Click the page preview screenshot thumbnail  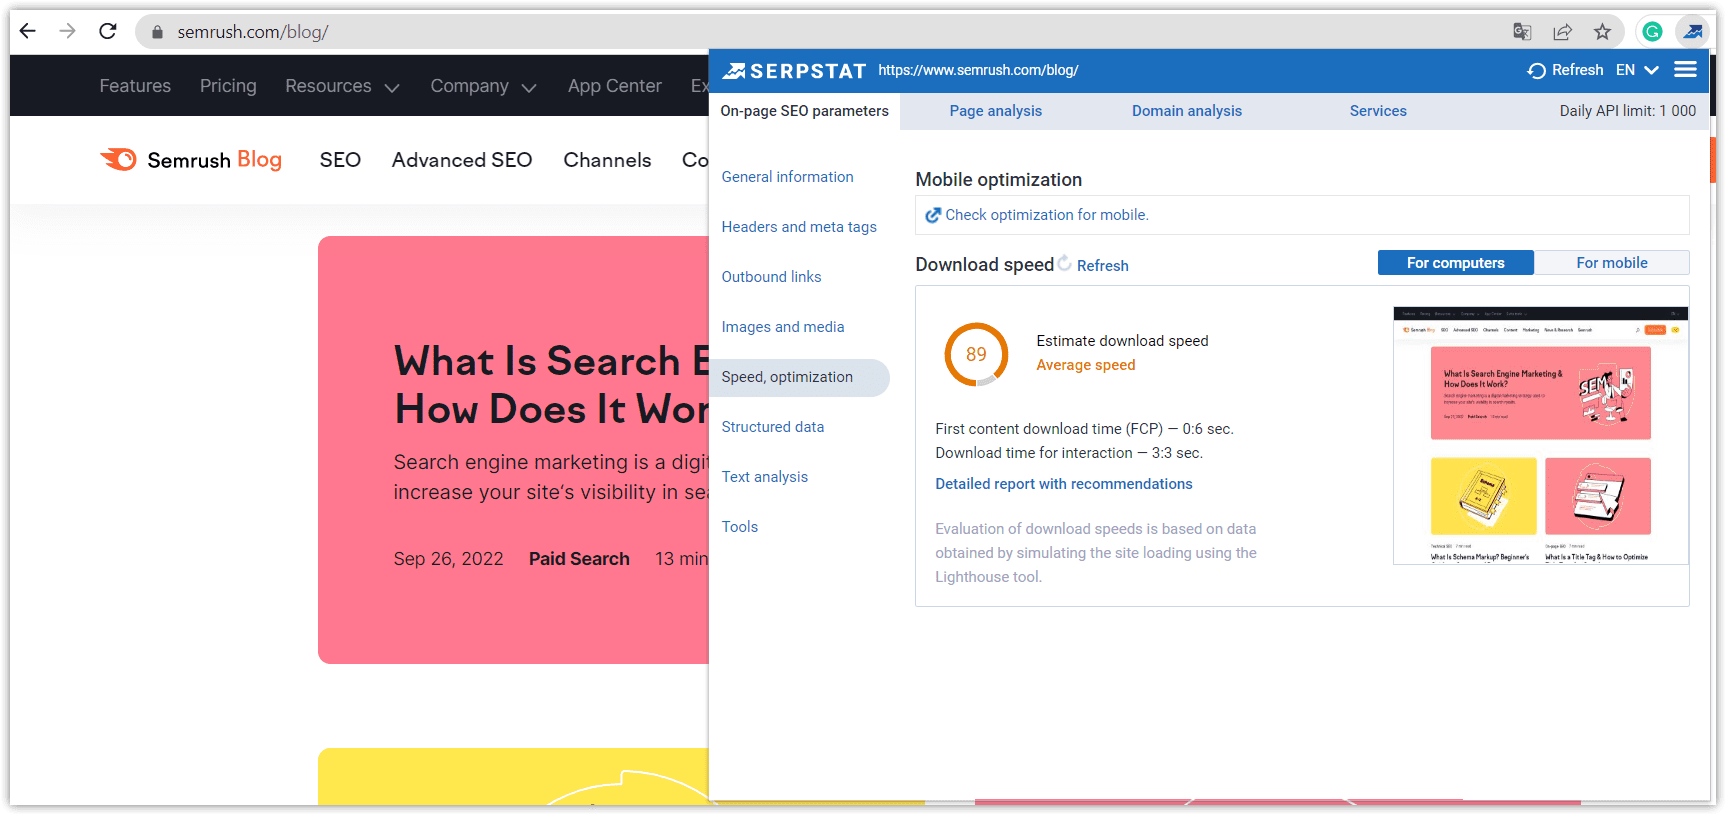point(1540,435)
